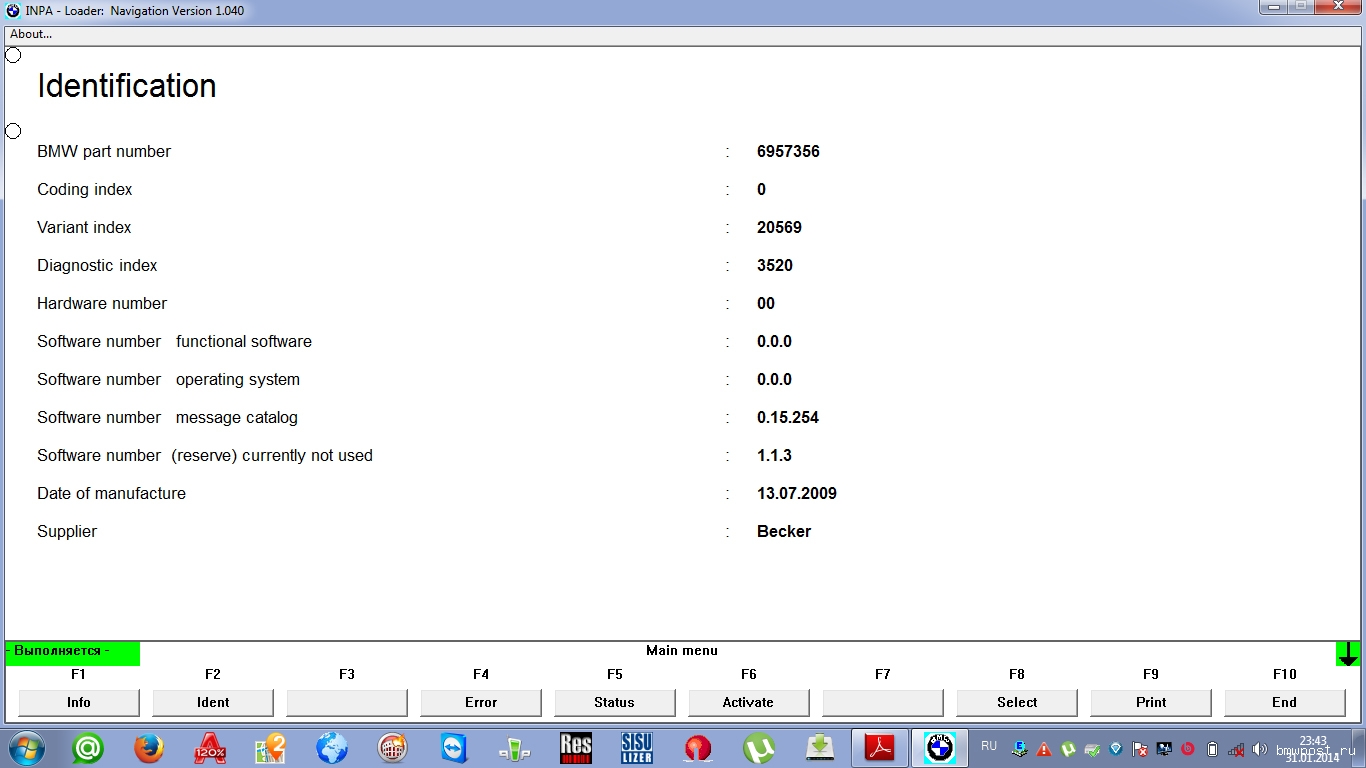Viewport: 1366px width, 768px height.
Task: Print the identification page with F9 button
Action: pyautogui.click(x=1151, y=702)
